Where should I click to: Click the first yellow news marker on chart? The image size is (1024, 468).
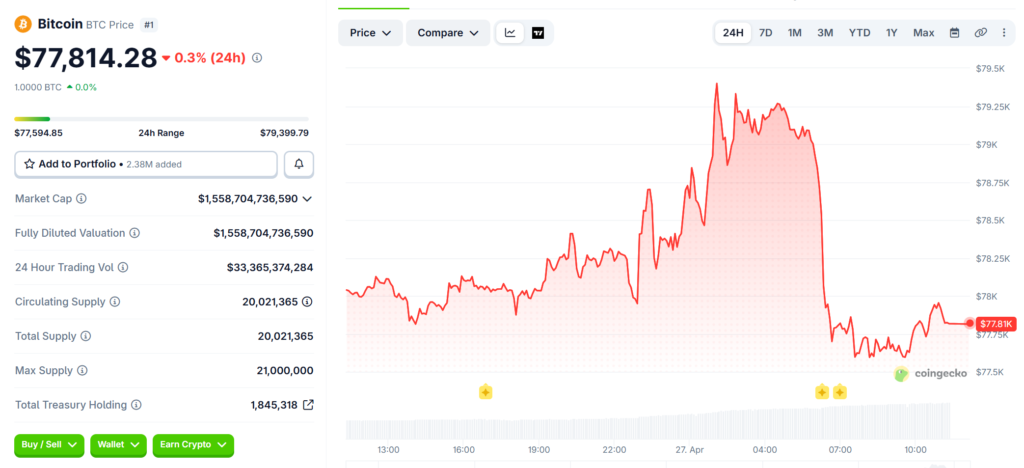[x=485, y=391]
